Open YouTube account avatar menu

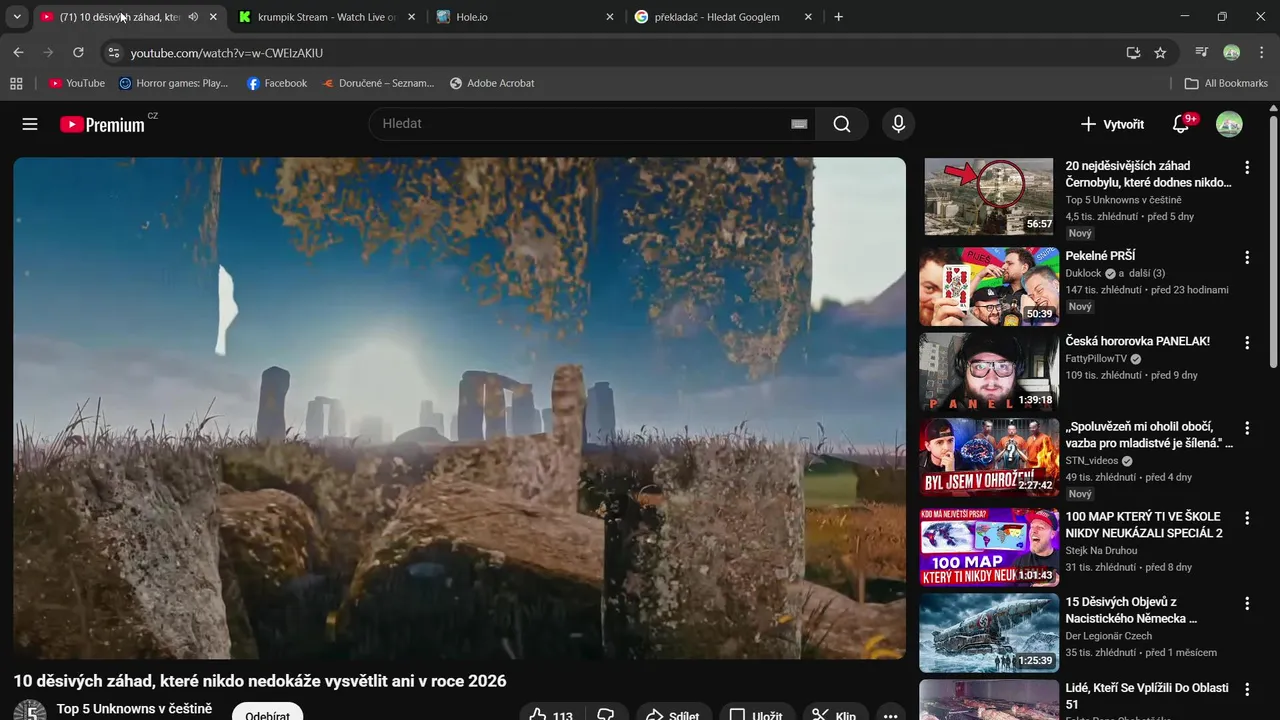click(1229, 124)
